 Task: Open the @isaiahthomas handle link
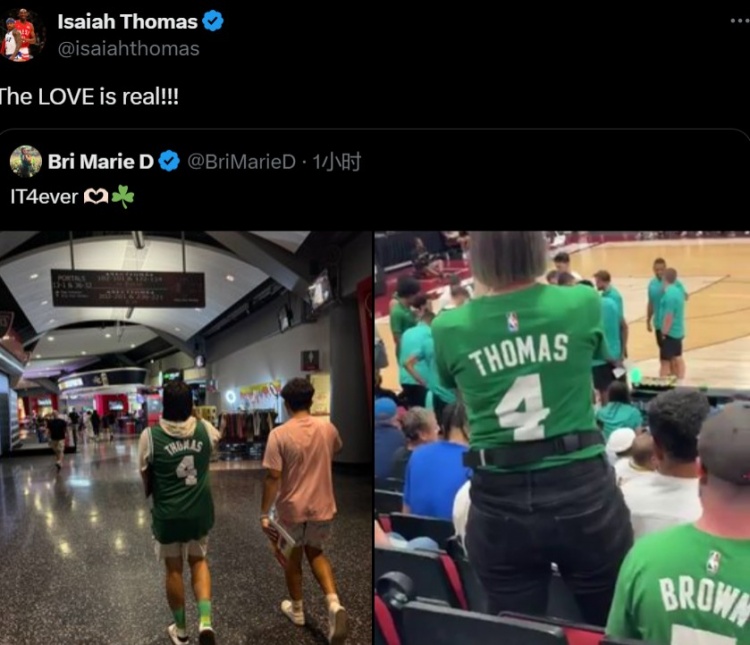click(128, 49)
